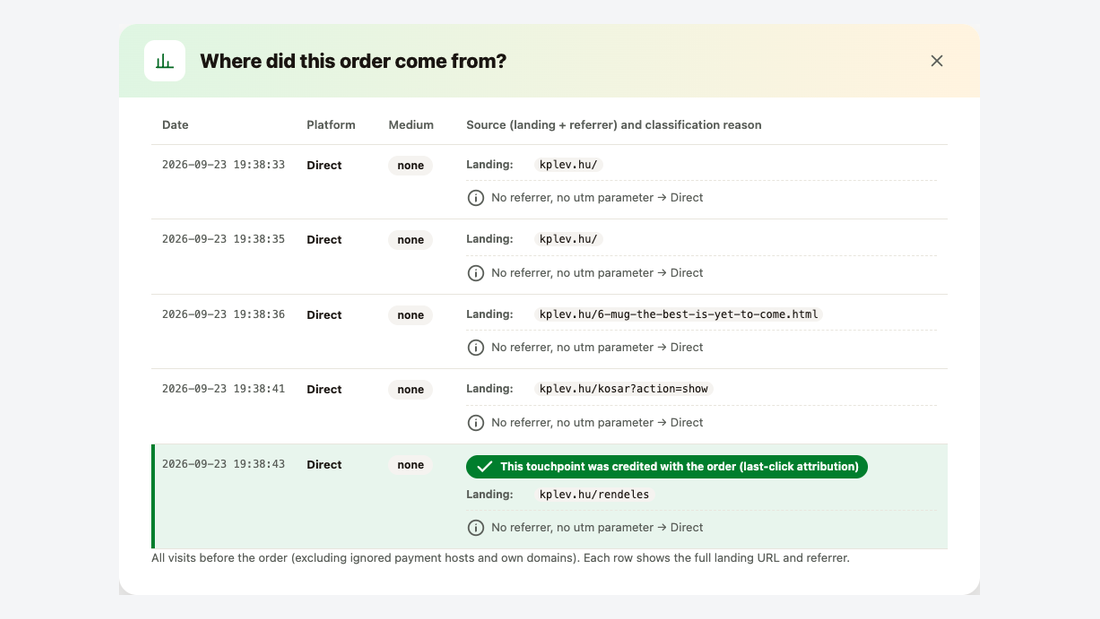Viewport: 1100px width, 619px height.
Task: Click info icon under the rendeles landing URL
Action: (x=476, y=528)
